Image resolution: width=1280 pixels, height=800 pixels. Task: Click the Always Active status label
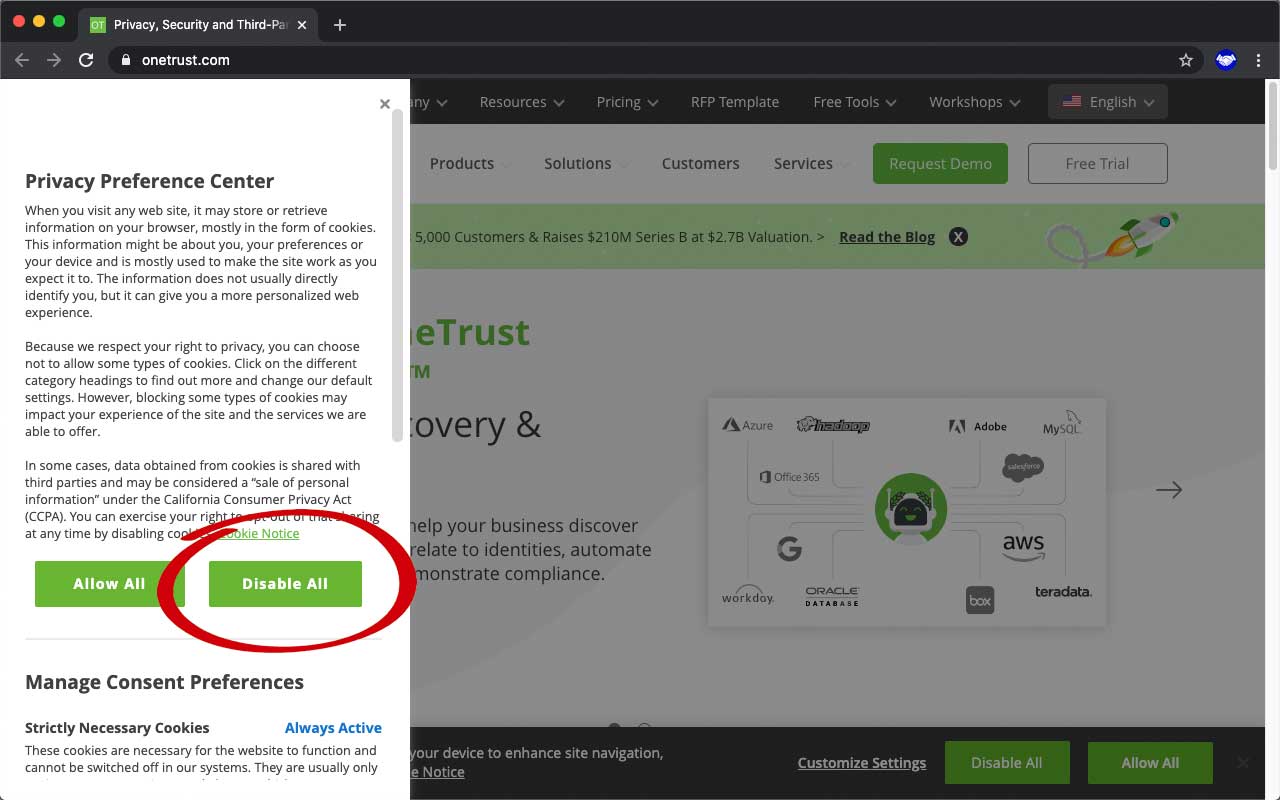click(x=333, y=728)
